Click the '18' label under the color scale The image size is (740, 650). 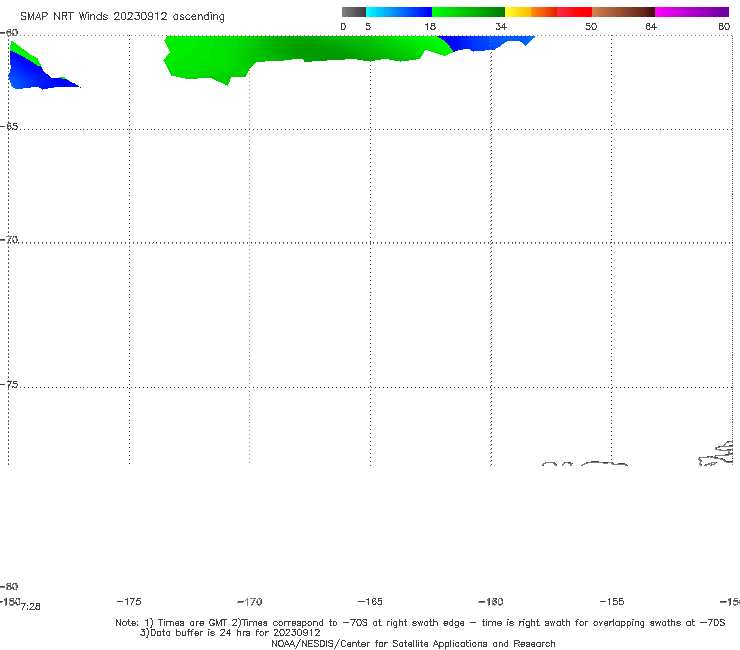tap(430, 27)
